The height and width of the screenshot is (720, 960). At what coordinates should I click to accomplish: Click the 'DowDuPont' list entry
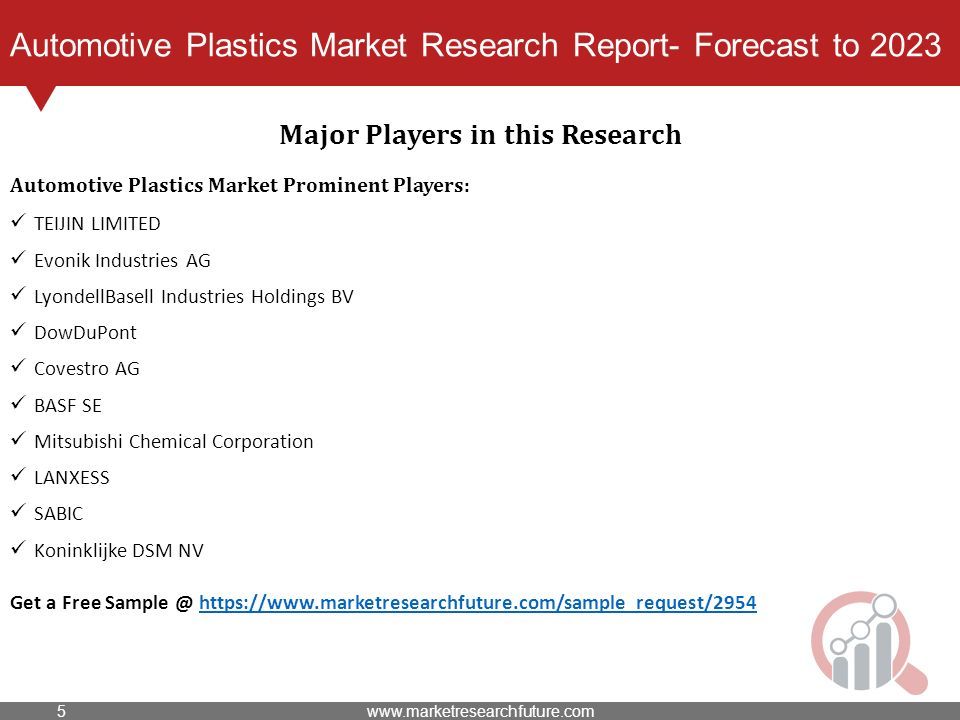86,332
